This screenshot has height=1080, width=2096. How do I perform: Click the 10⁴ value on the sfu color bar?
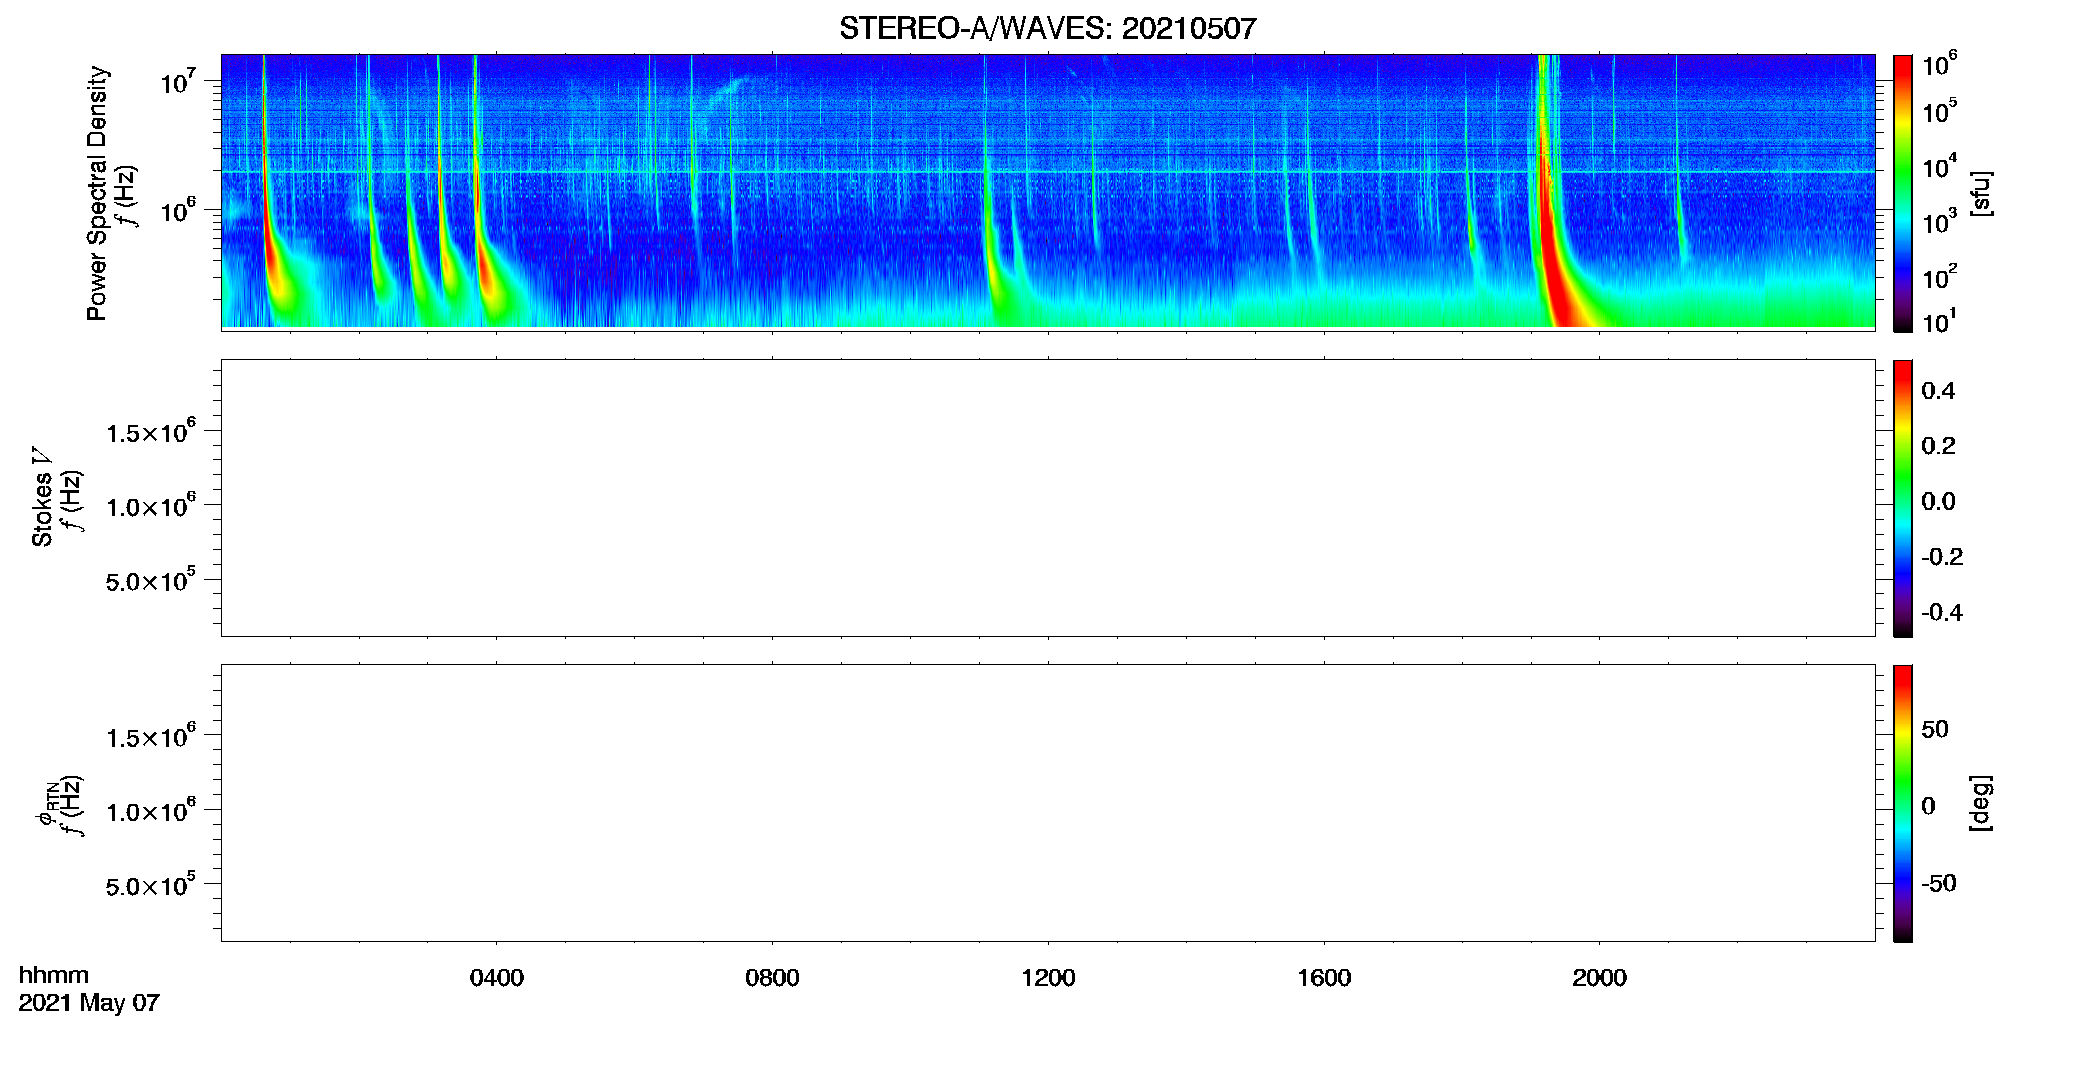point(1939,166)
